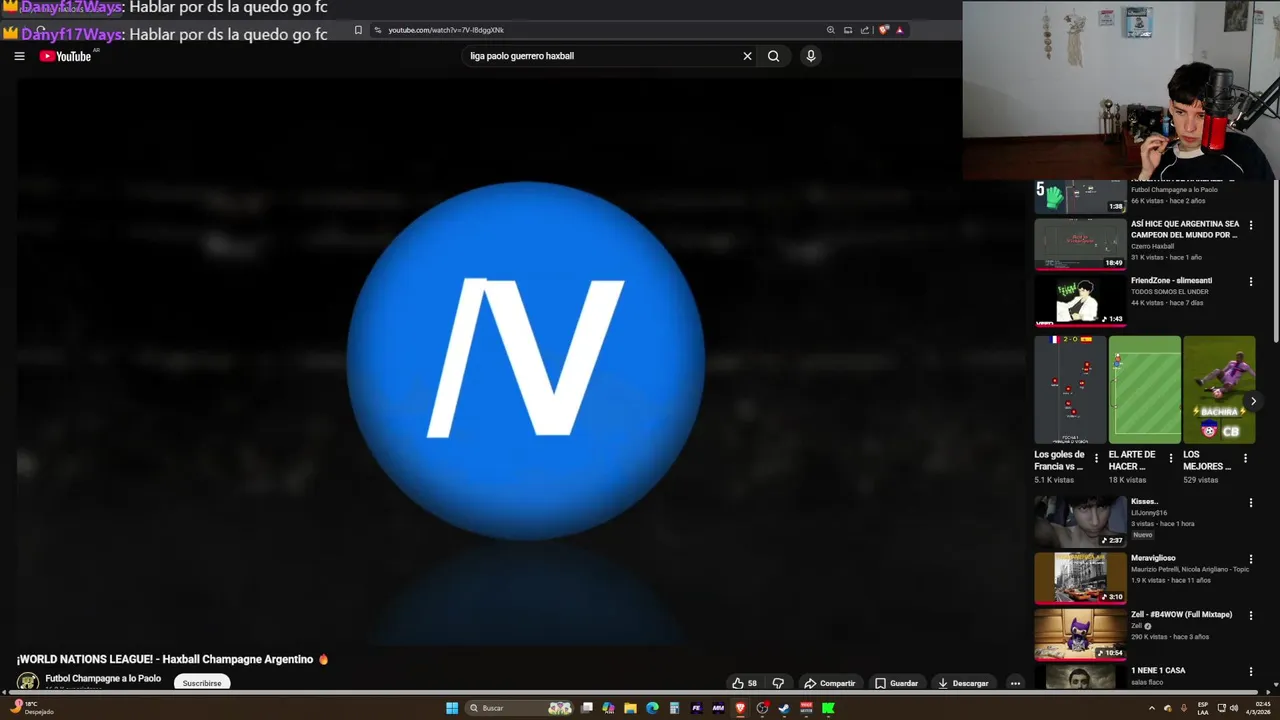Open options for '1 NENE 1 CASA' video
The image size is (1280, 720).
pyautogui.click(x=1250, y=672)
